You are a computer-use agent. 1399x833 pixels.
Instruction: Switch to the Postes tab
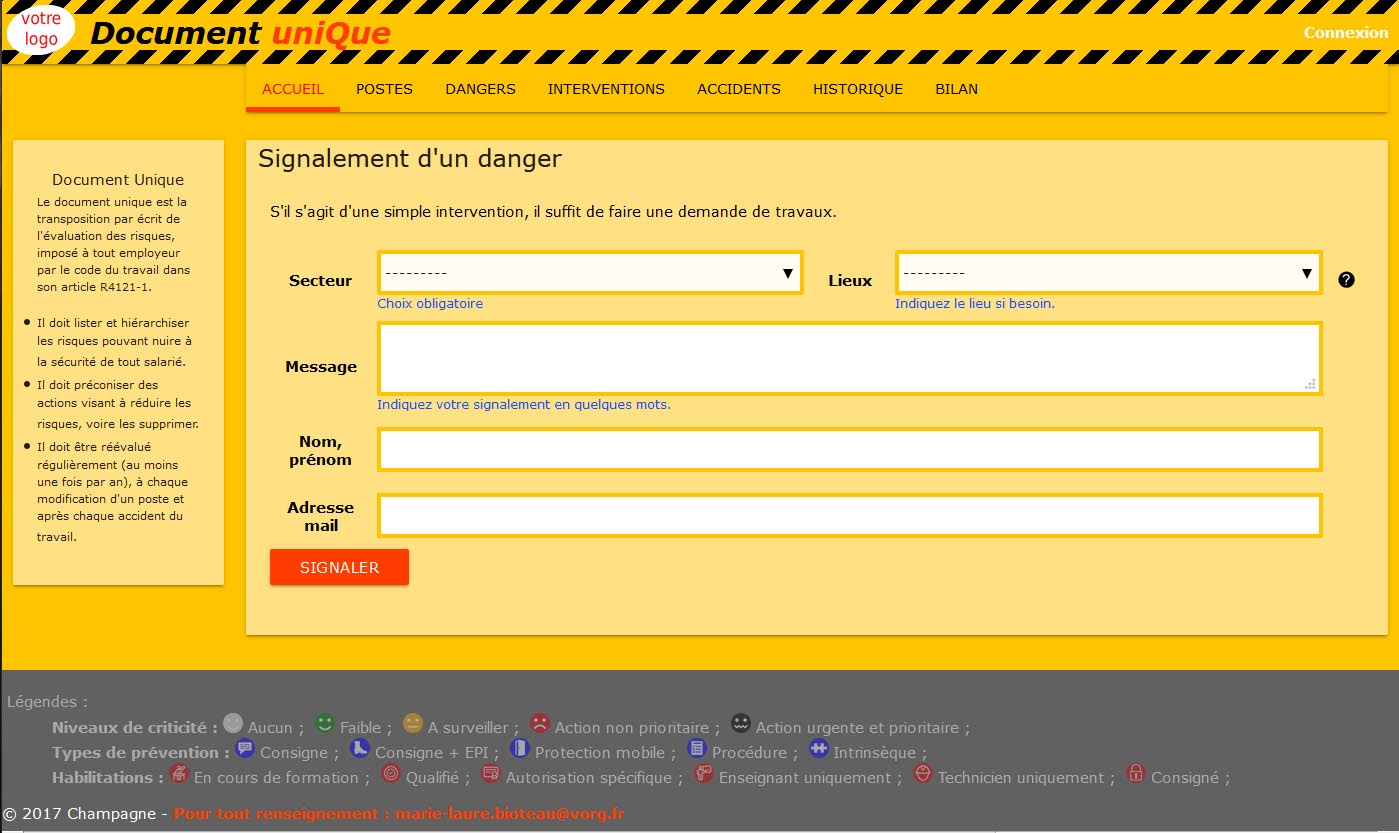pyautogui.click(x=384, y=89)
